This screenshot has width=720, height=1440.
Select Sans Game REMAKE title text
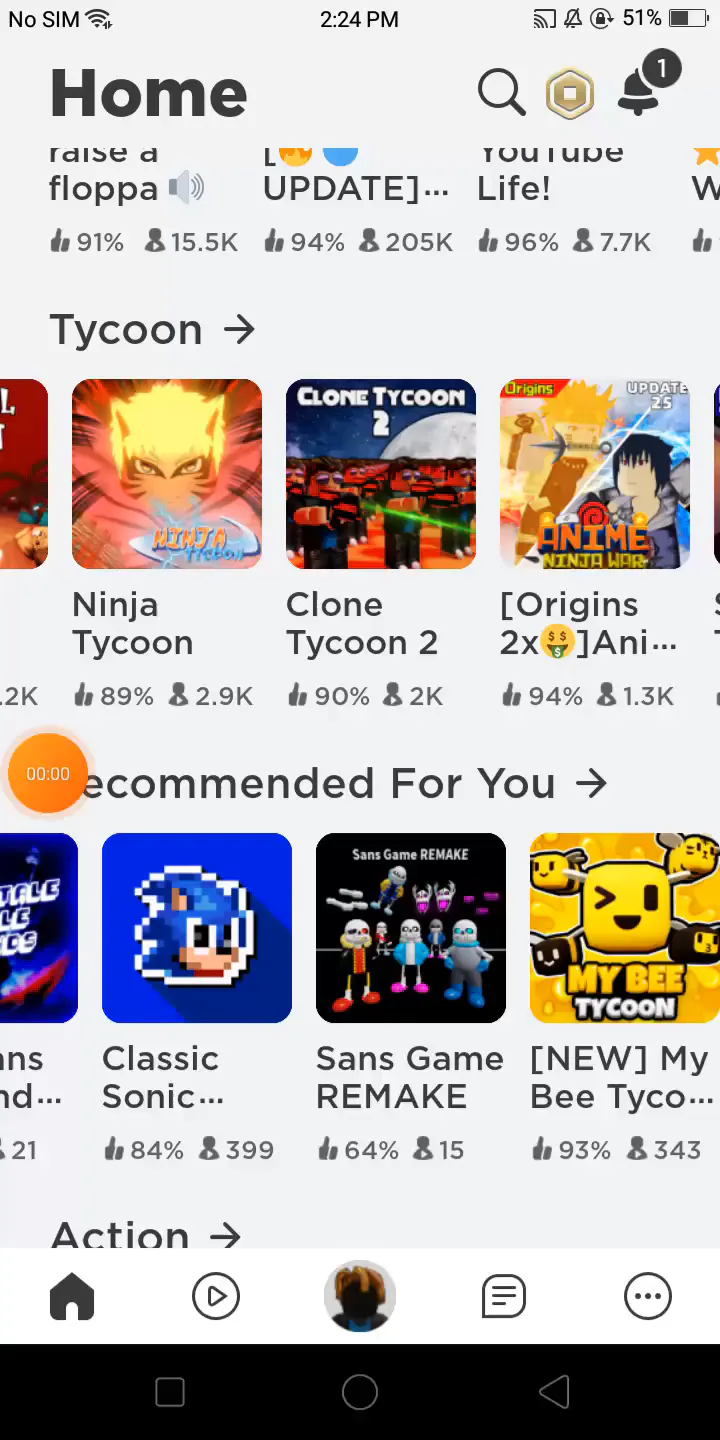point(410,1078)
